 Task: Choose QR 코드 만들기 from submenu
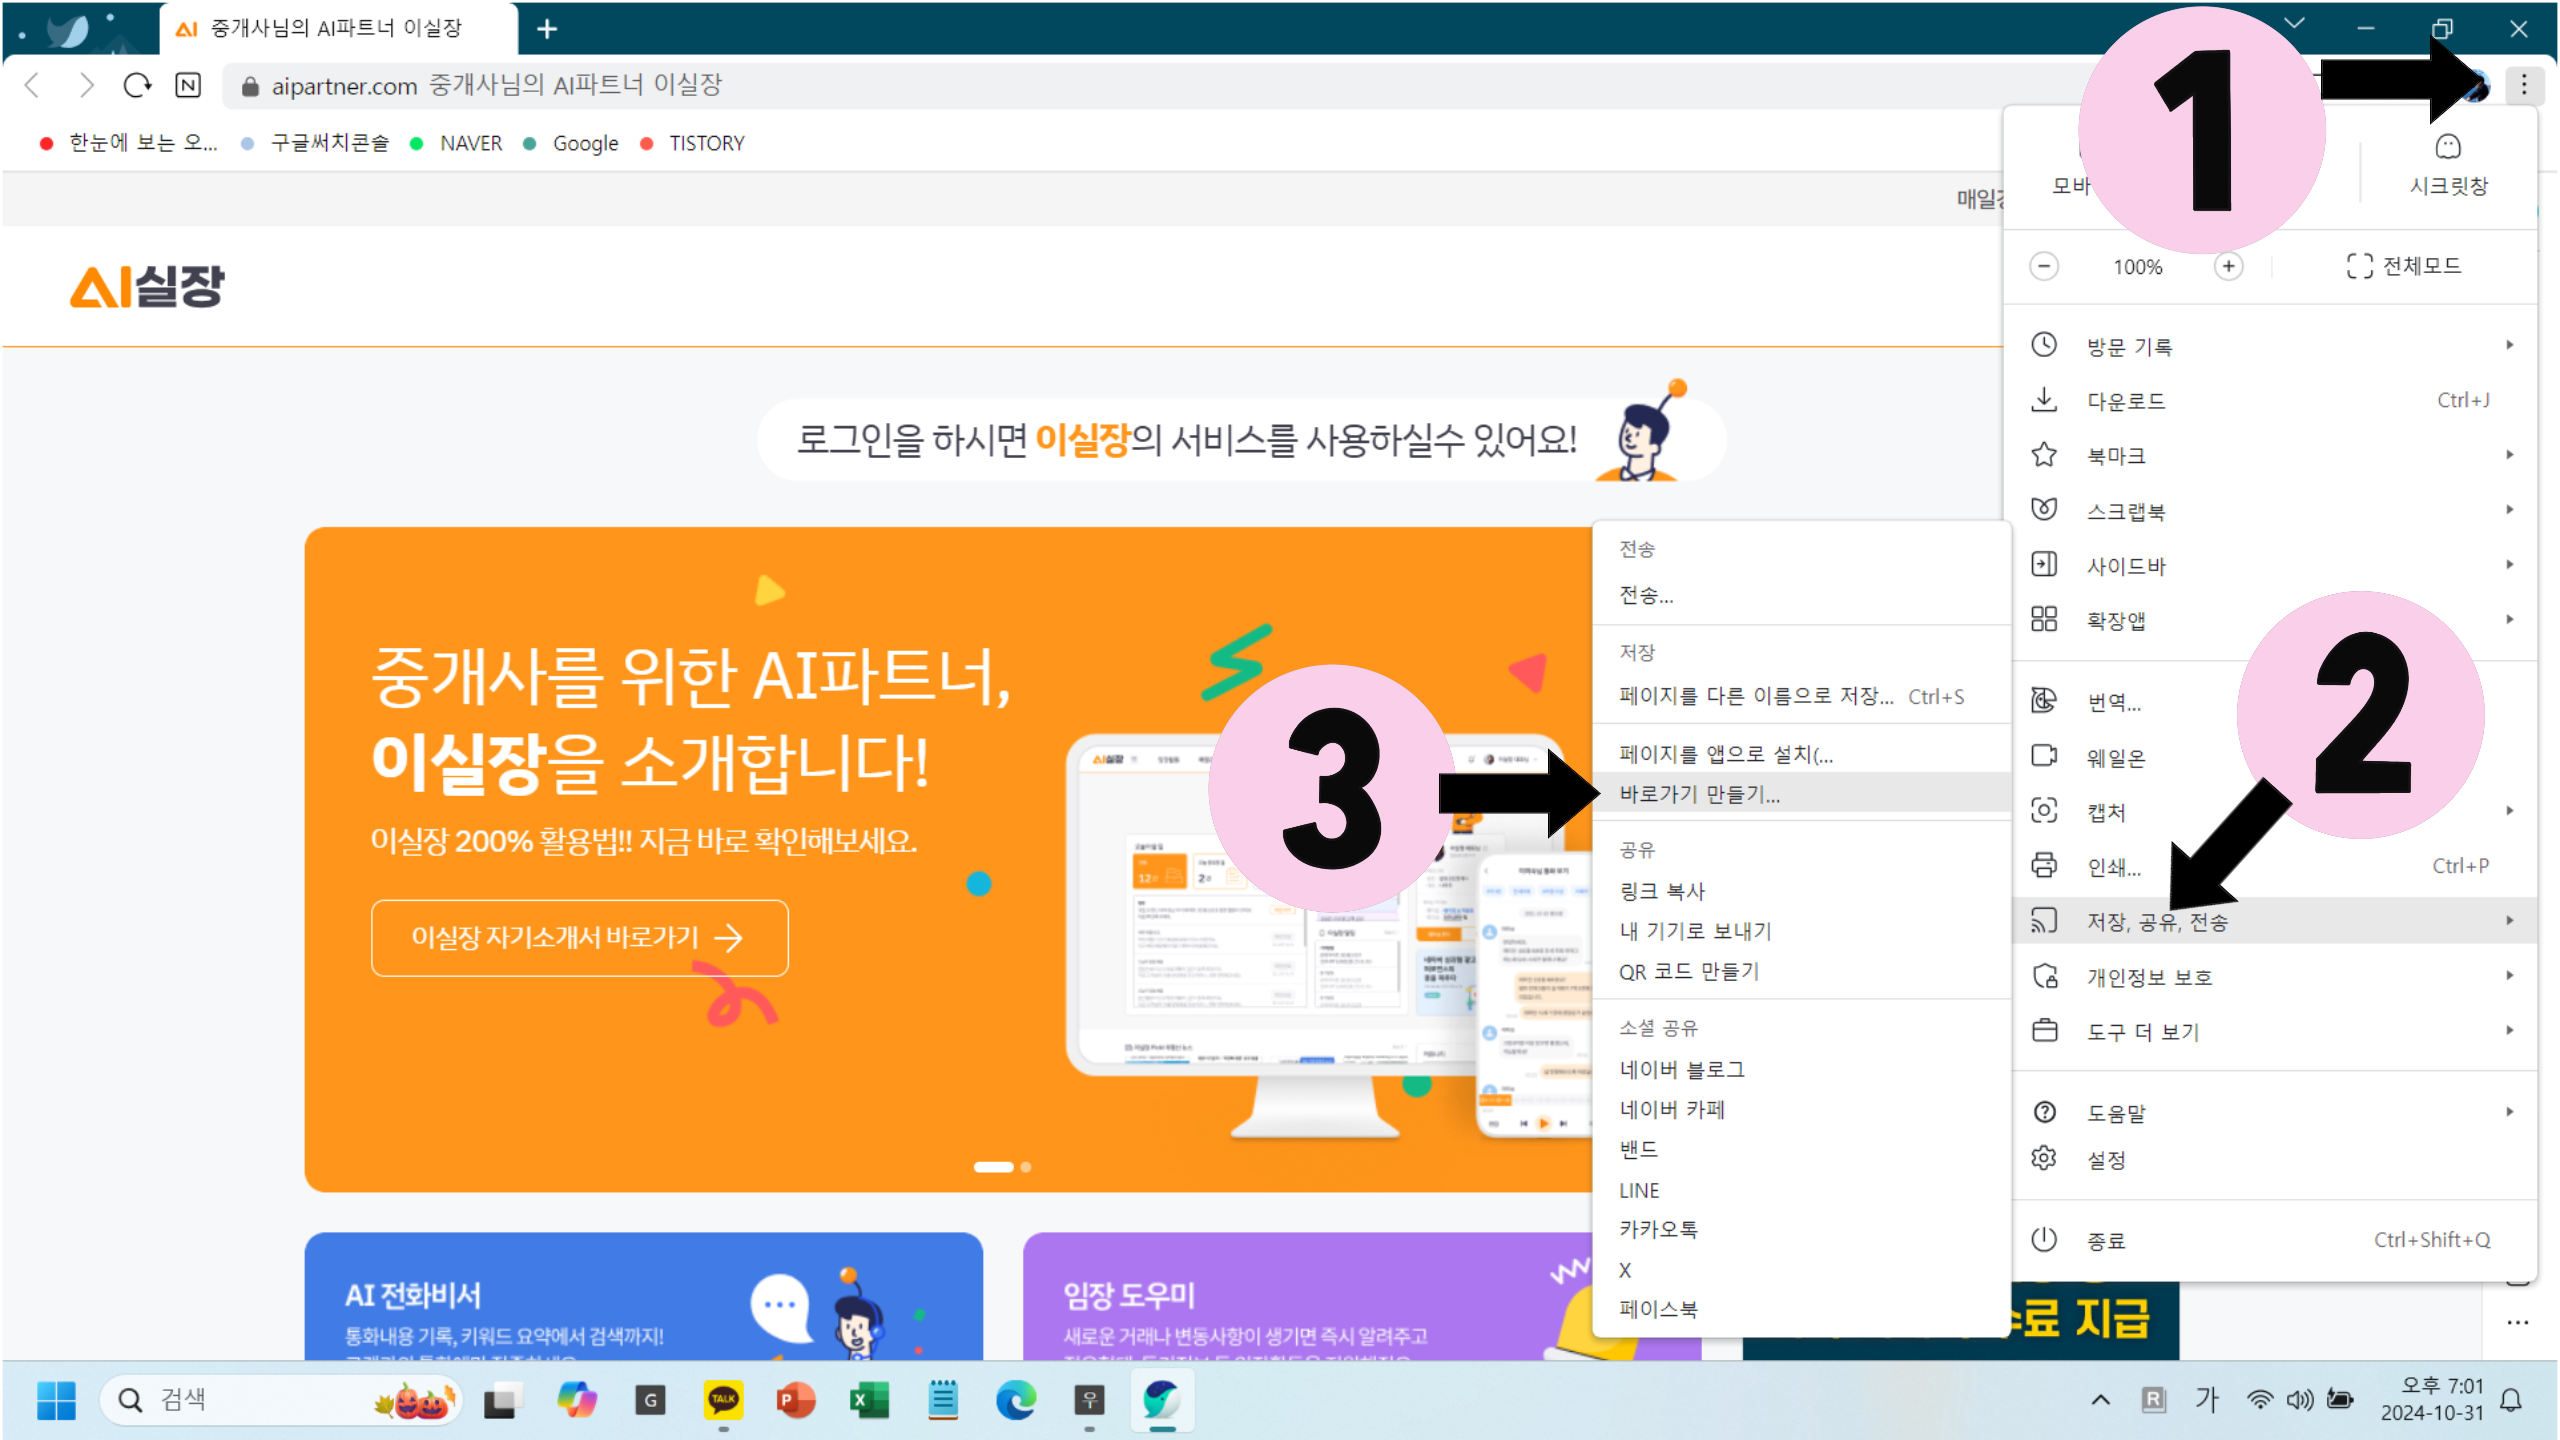[x=1689, y=972]
